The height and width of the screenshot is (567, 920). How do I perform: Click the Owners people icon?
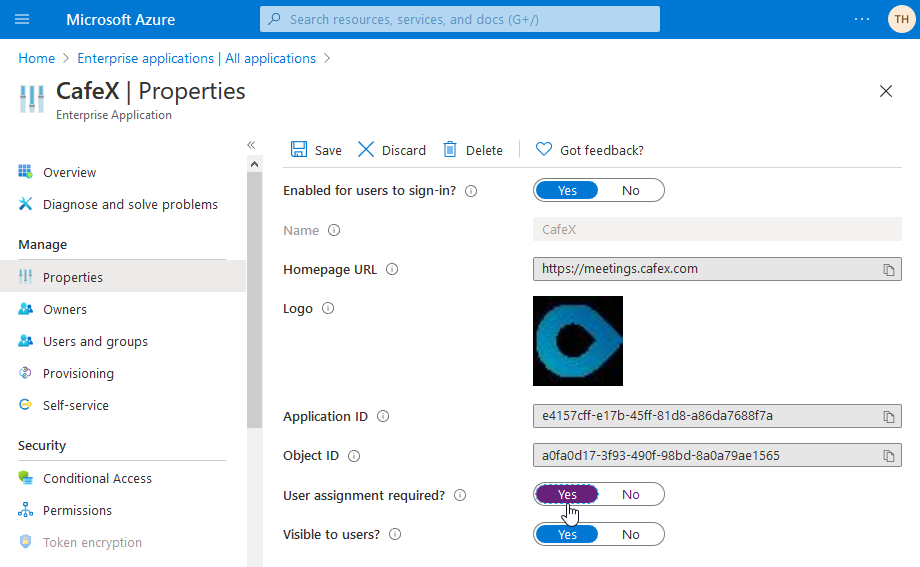coord(25,309)
